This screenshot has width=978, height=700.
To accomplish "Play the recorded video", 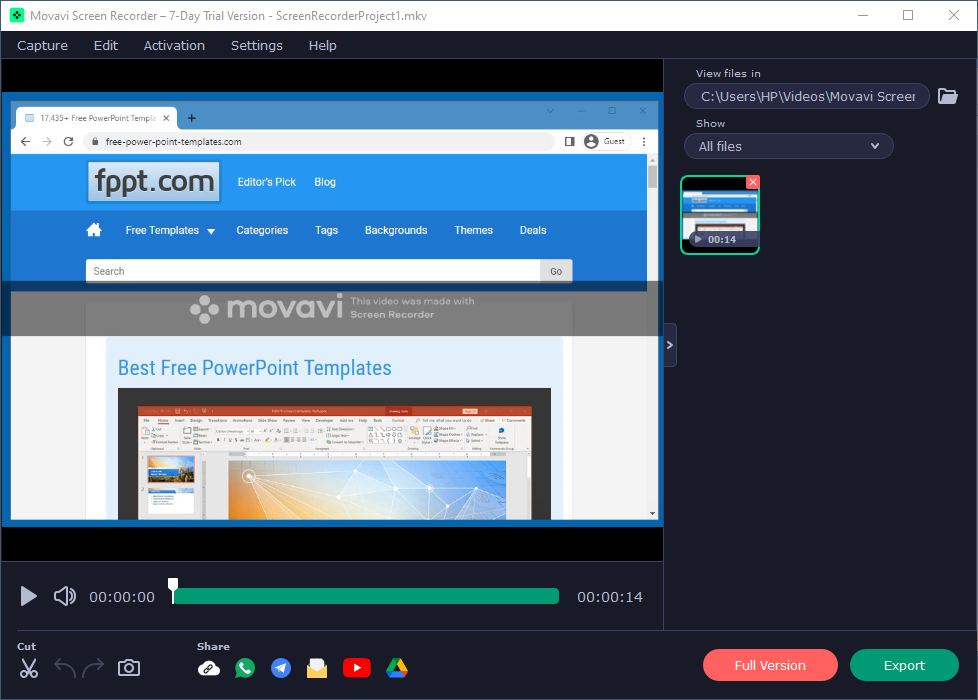I will (x=28, y=596).
